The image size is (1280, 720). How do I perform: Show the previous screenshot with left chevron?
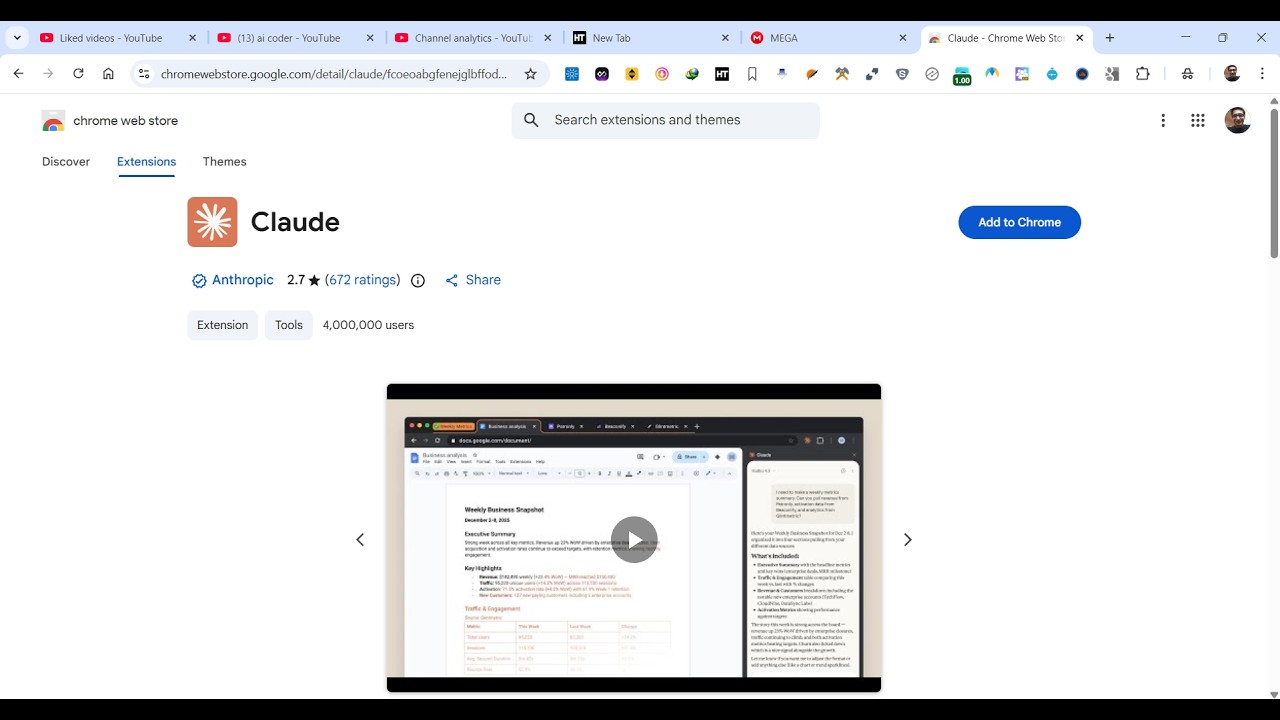360,540
